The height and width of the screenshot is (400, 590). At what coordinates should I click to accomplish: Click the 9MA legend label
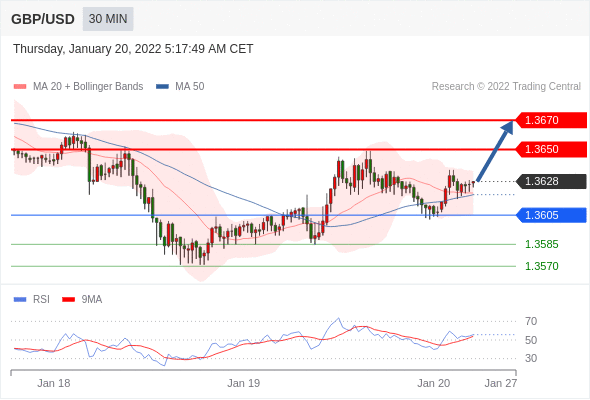click(92, 300)
